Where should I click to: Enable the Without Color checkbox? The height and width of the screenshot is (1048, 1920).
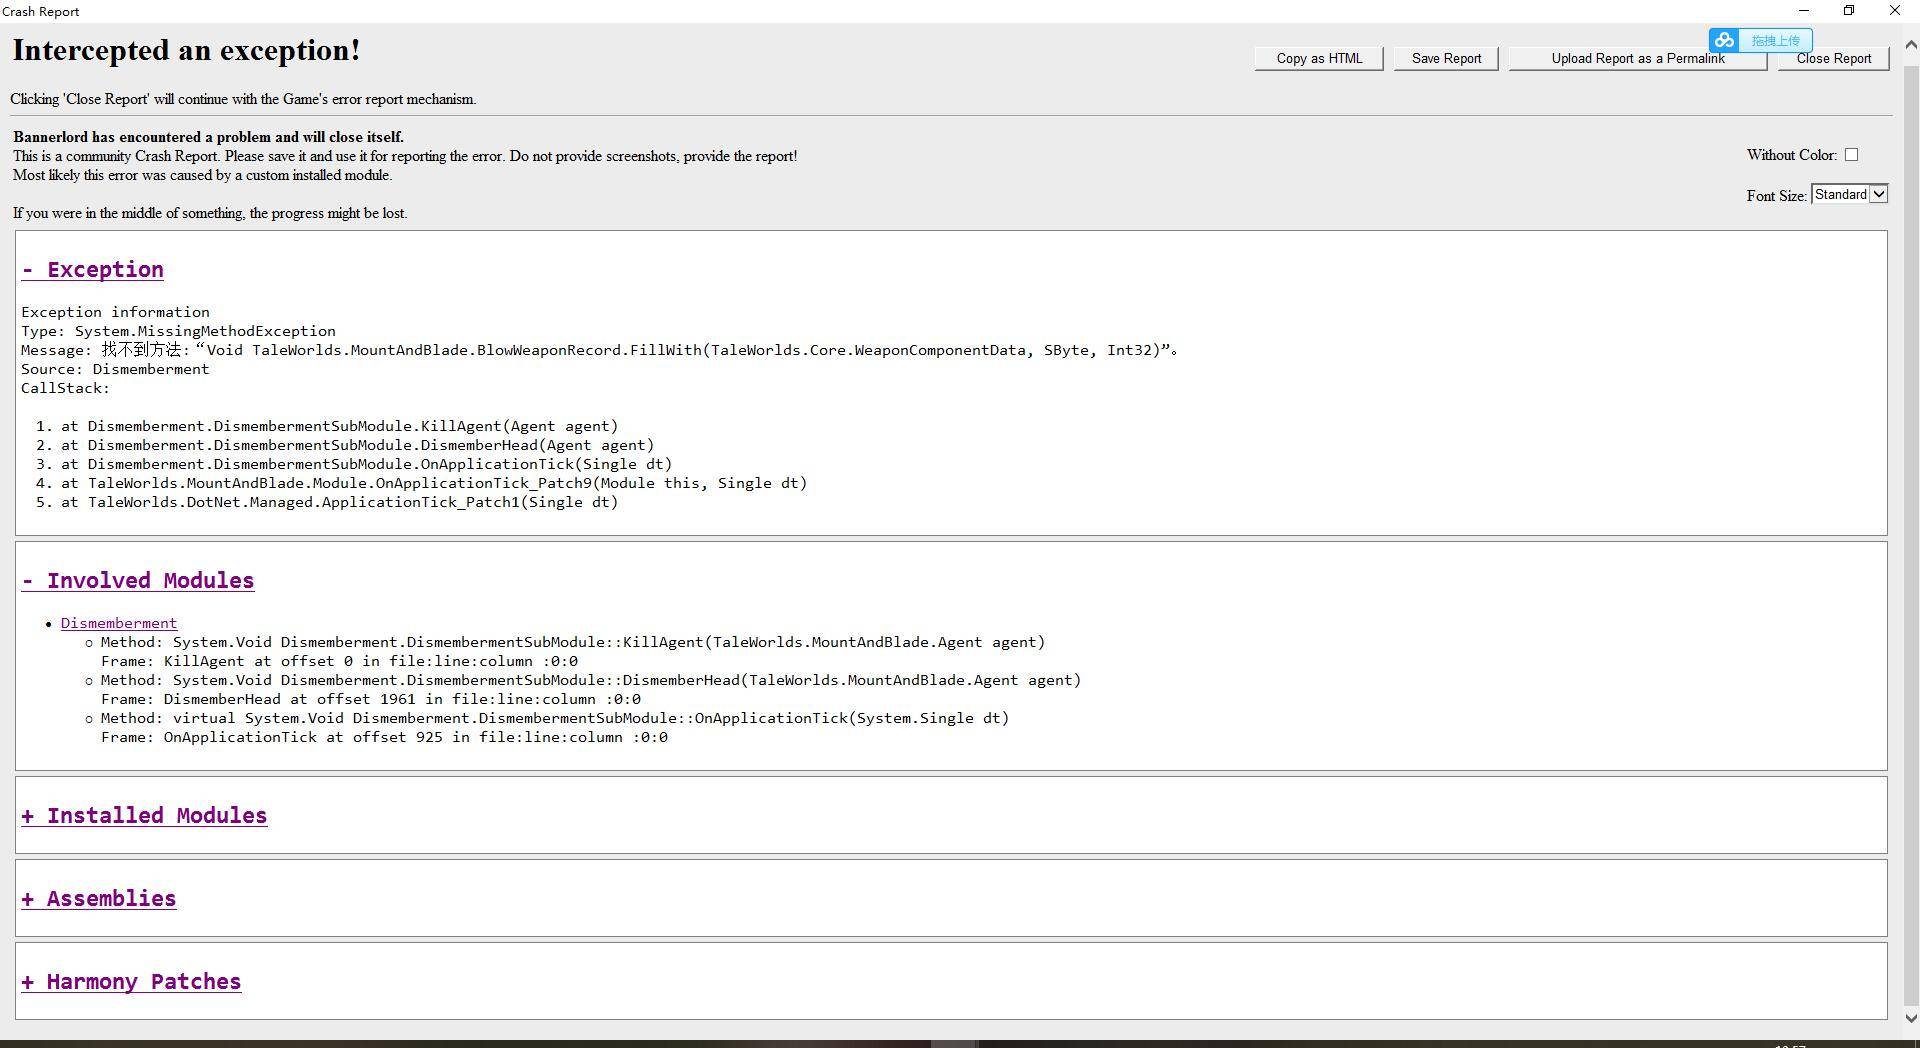pyautogui.click(x=1851, y=155)
